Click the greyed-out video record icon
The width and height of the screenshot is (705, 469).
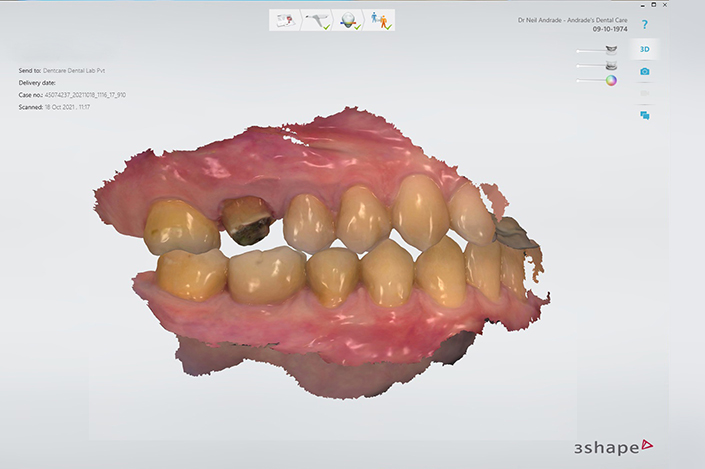(645, 94)
